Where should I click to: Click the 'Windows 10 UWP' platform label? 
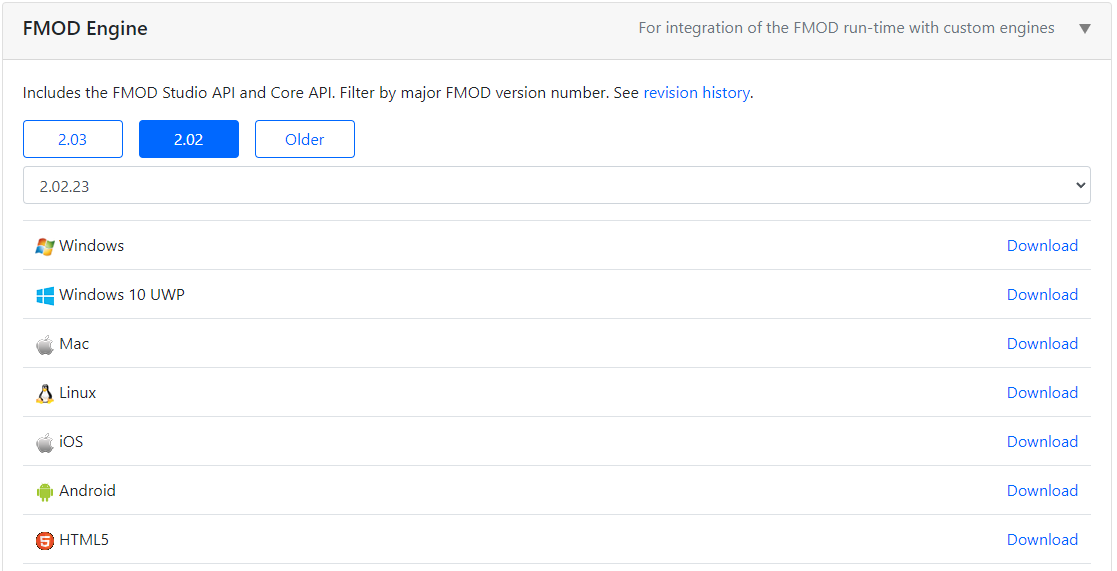tap(122, 295)
